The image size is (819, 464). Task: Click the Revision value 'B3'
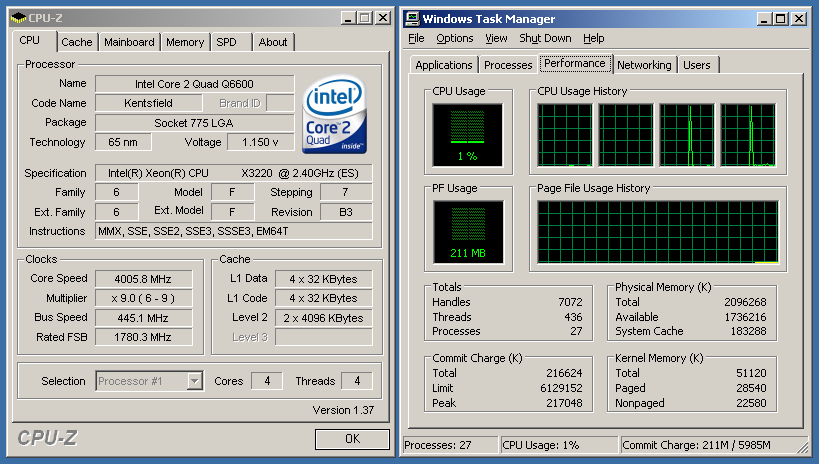coord(346,212)
